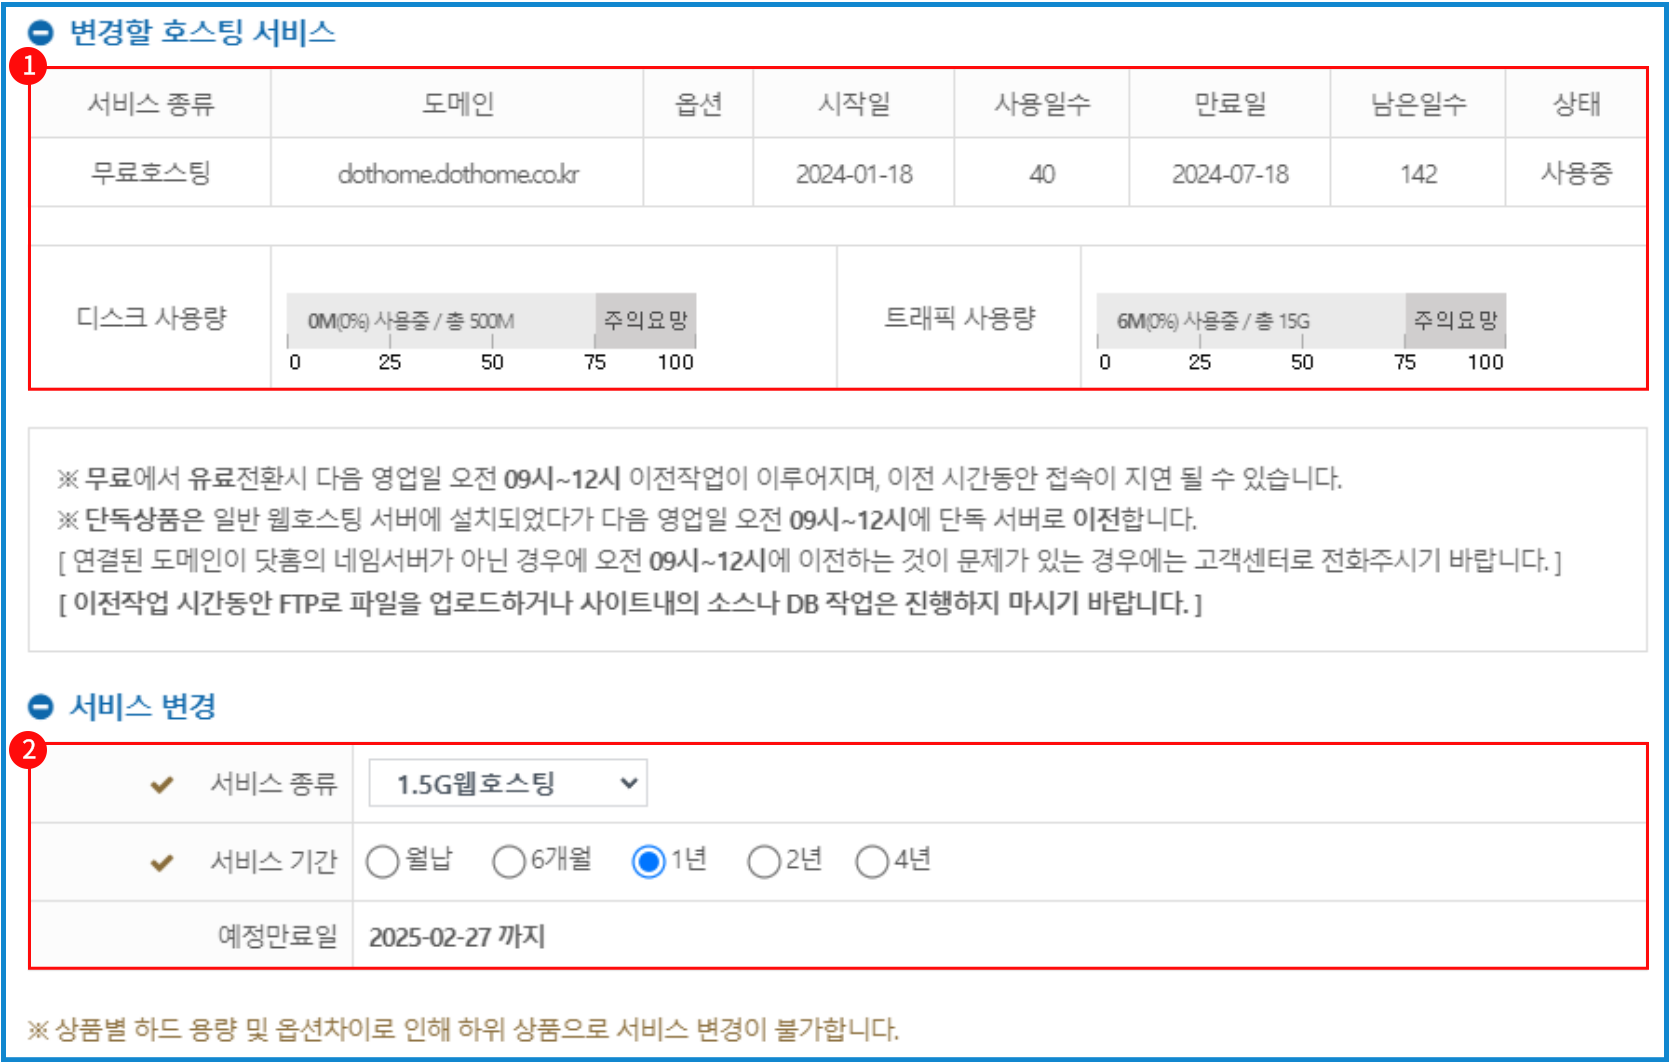This screenshot has height=1062, width=1671.
Task: Select the 6개월 service period option
Action: click(x=508, y=861)
